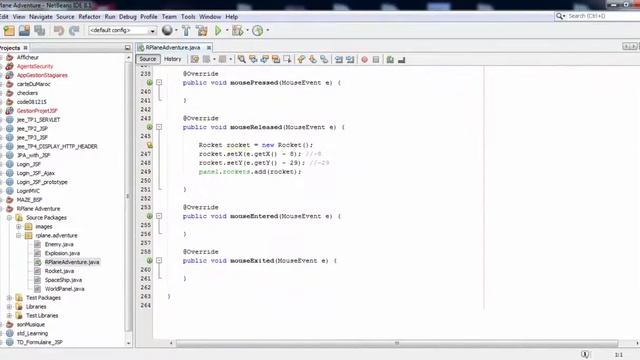Minimize the Projects window panel
Screen dimensions: 640x360
(127, 48)
